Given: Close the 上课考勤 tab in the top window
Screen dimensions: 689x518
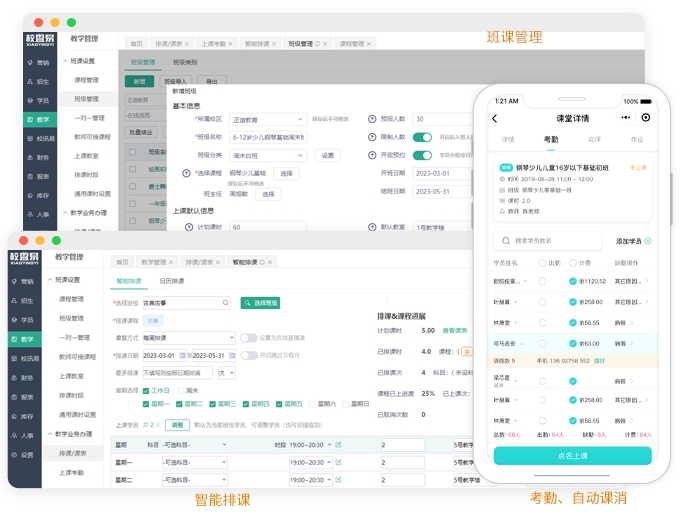Looking at the screenshot, I should [230, 44].
